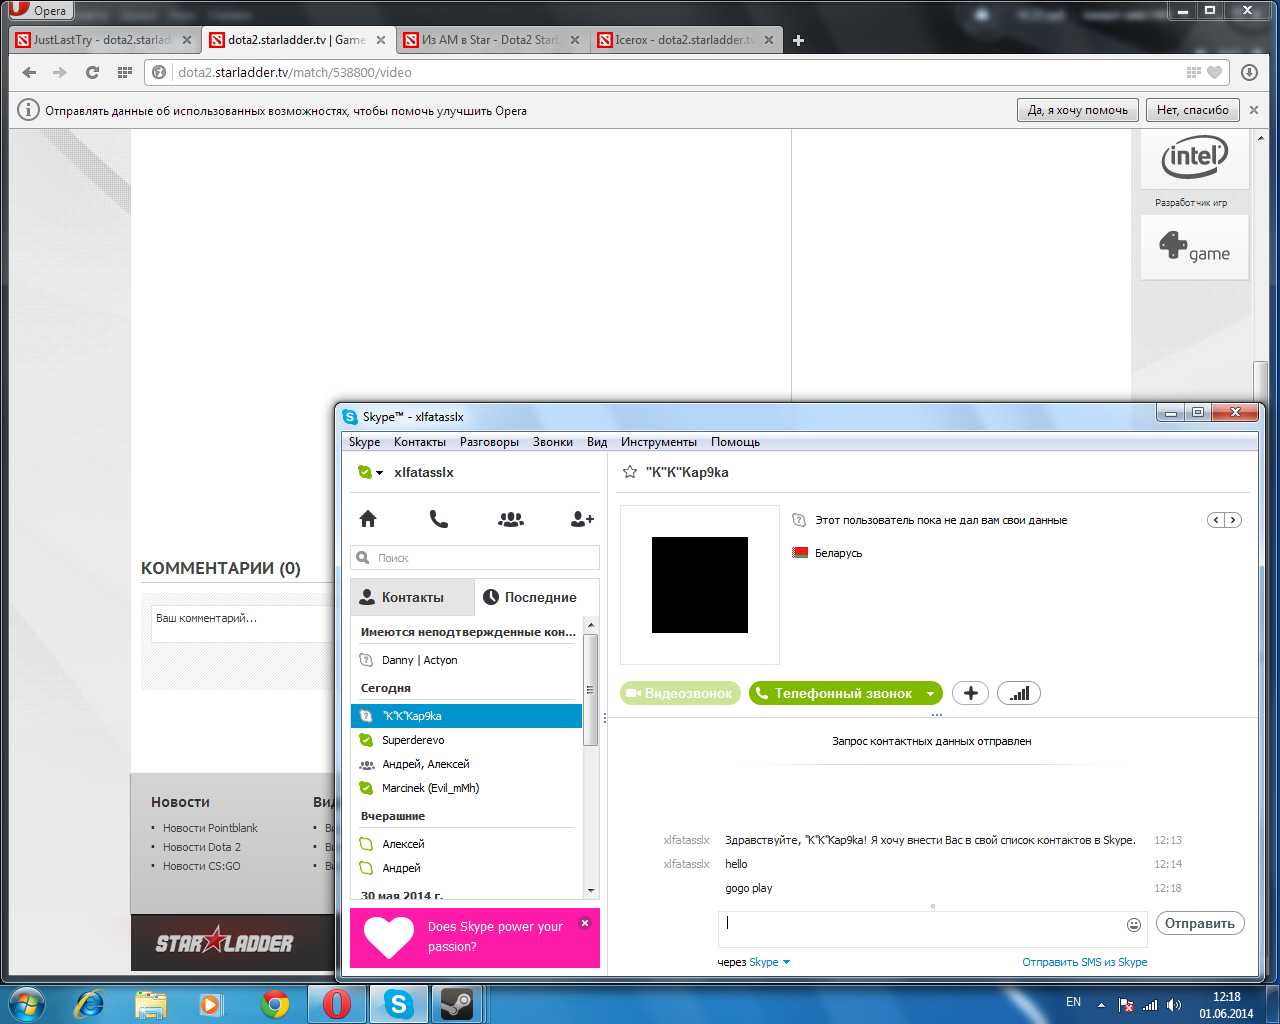
Task: Open the Контакты menu in the Skype menu bar
Action: click(x=420, y=442)
